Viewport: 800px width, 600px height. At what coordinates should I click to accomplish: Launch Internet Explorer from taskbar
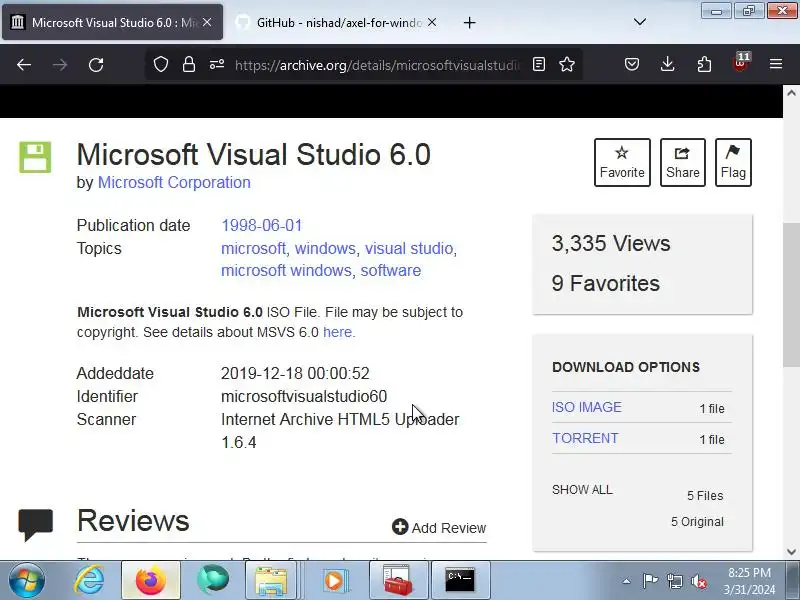[89, 580]
